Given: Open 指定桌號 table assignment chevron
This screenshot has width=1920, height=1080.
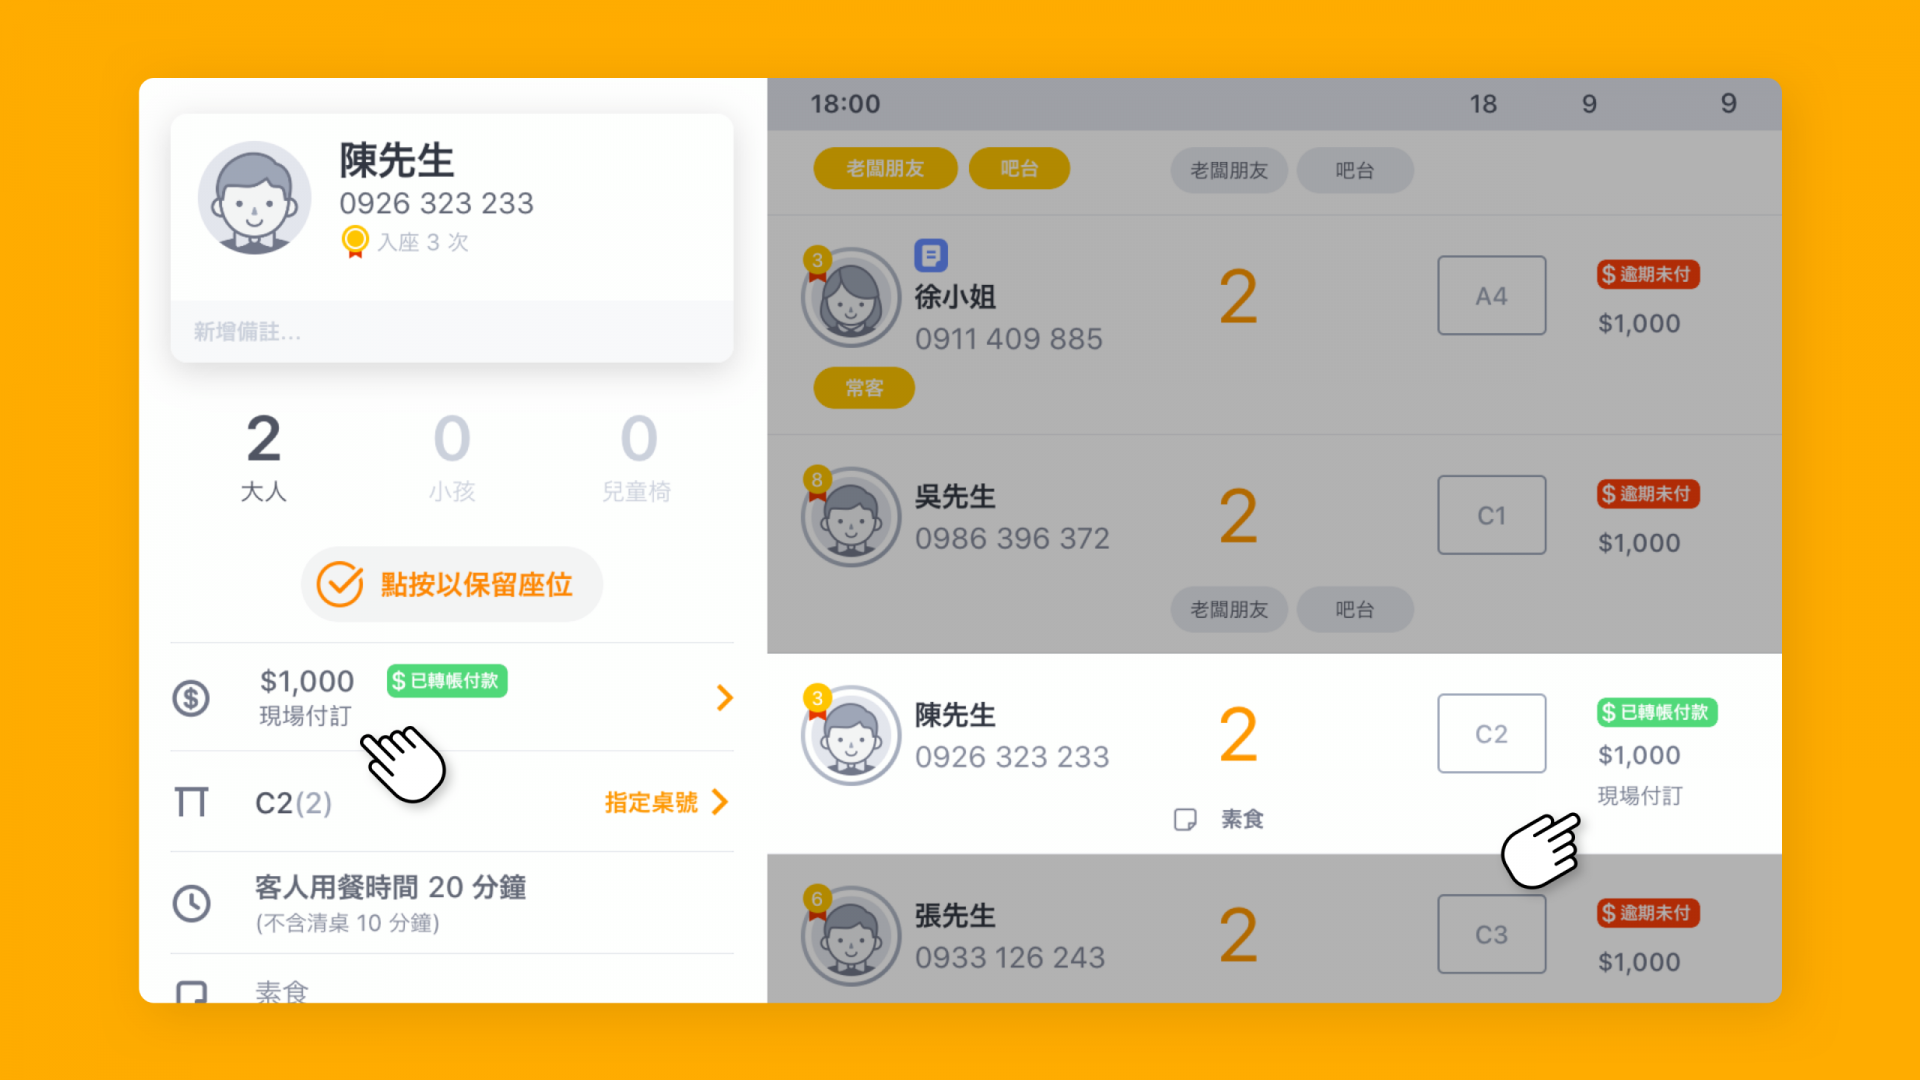Looking at the screenshot, I should coord(720,802).
